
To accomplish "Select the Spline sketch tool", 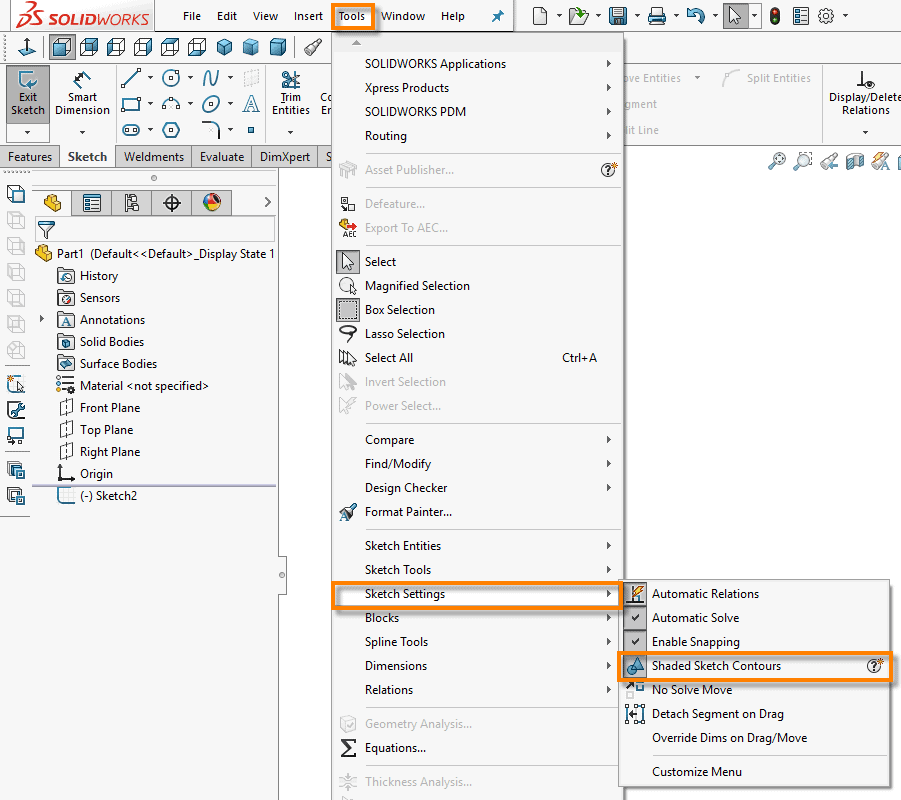I will [211, 78].
